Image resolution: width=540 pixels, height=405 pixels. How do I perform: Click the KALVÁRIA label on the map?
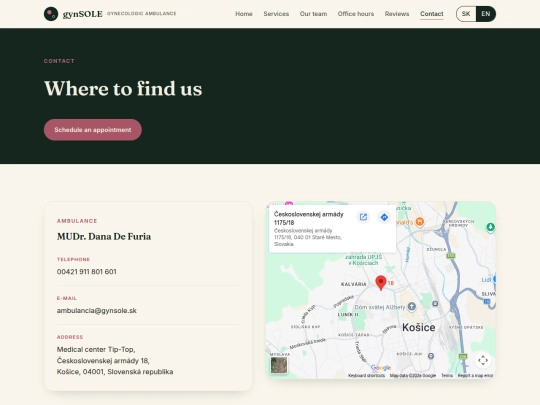354,284
